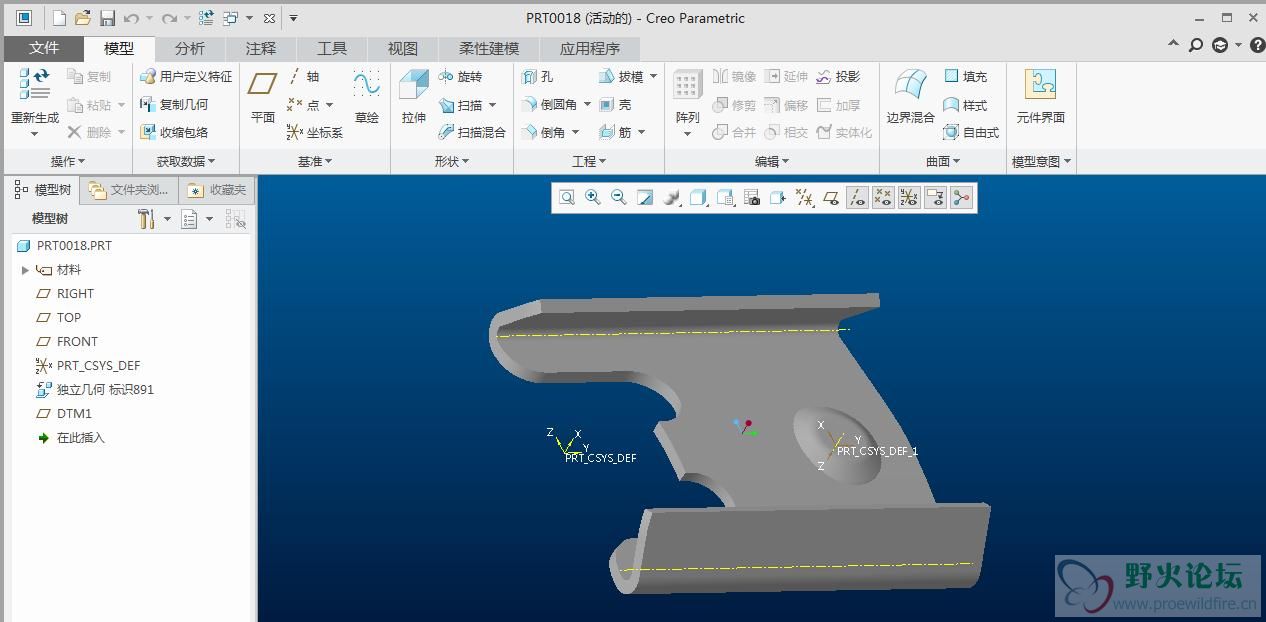
Task: Open model tree settings dropdown (hammer icon)
Action: pyautogui.click(x=154, y=219)
